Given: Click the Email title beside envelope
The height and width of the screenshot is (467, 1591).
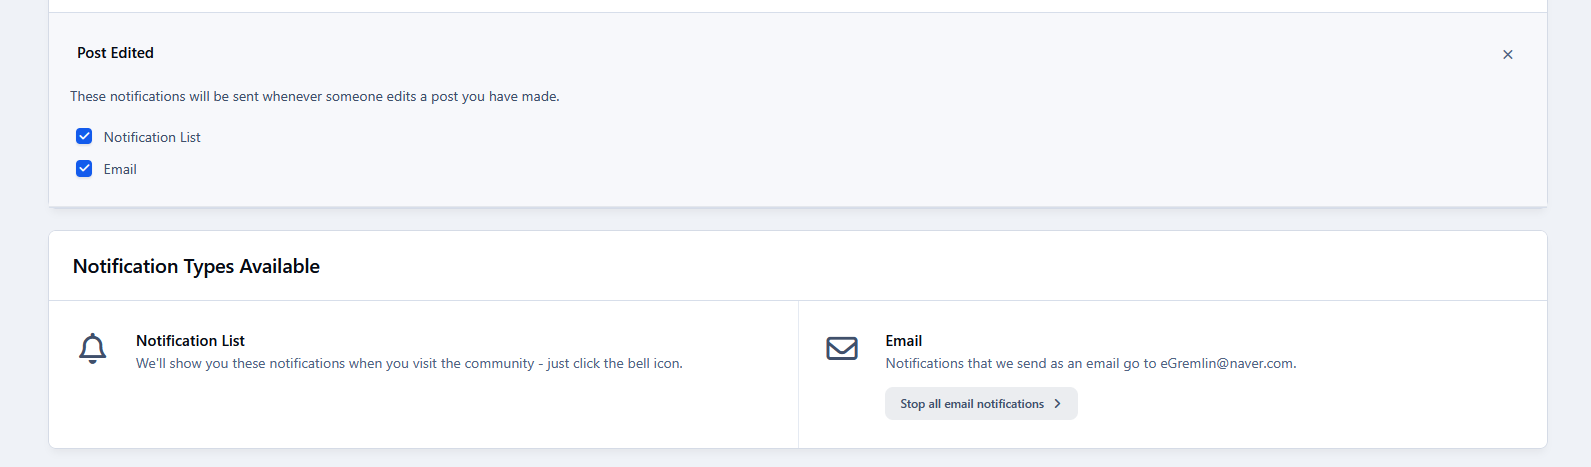Looking at the screenshot, I should click(903, 341).
